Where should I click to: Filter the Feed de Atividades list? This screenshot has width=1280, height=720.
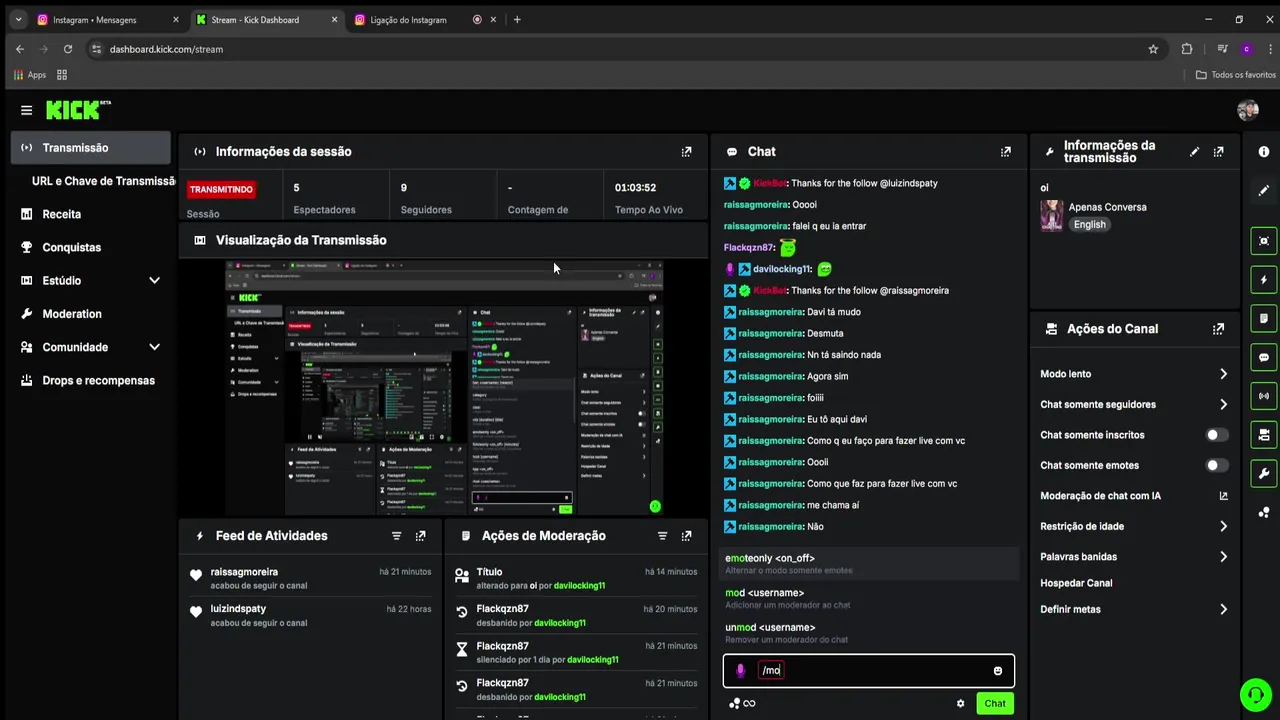[x=396, y=536]
